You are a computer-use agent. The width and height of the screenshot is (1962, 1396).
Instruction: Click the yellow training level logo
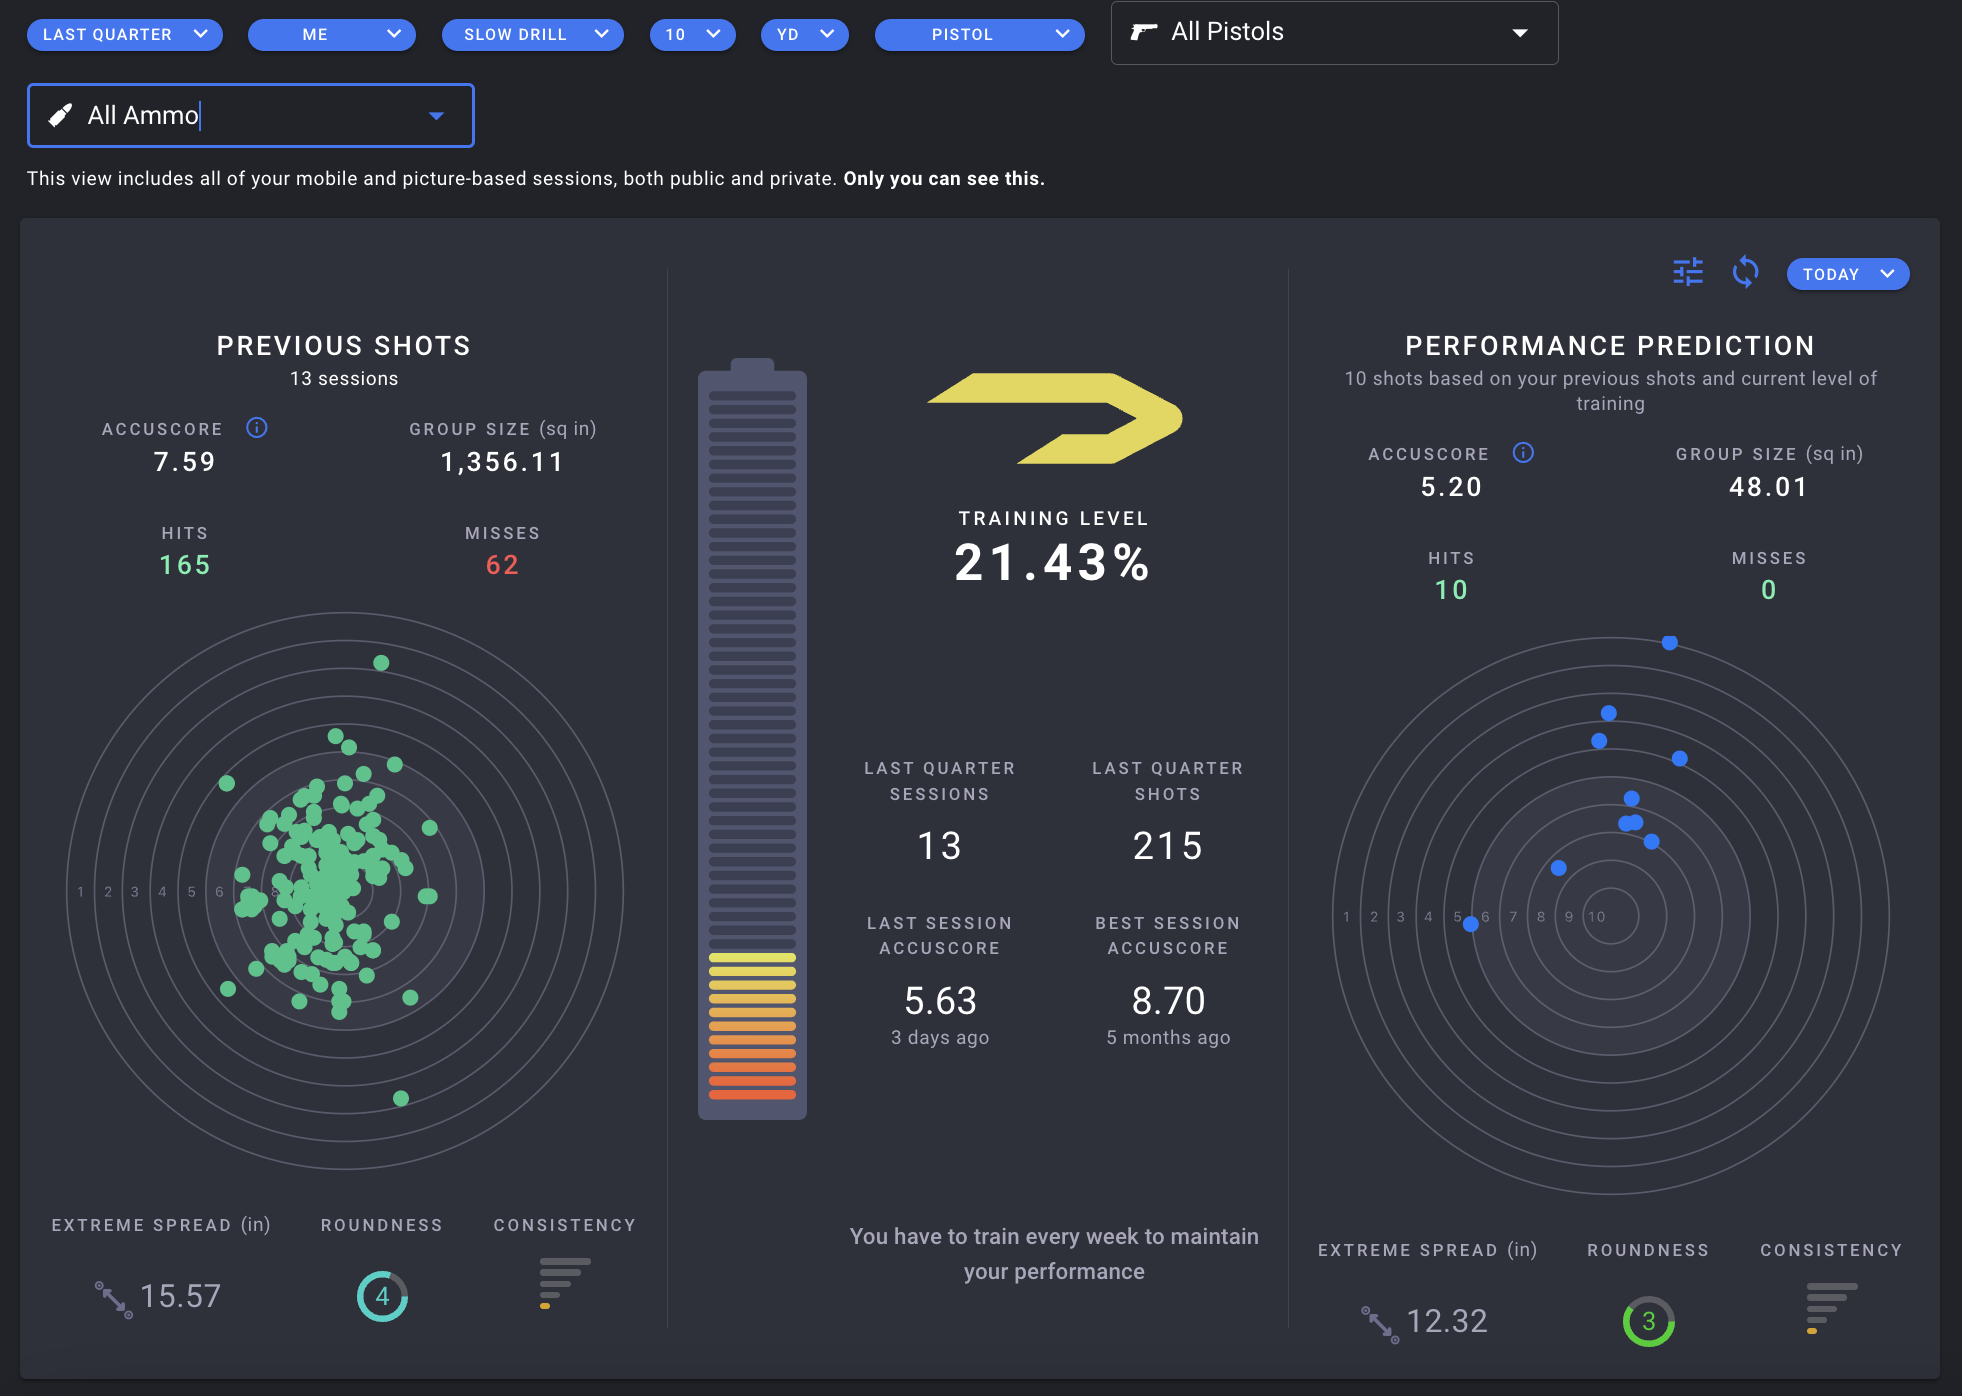pyautogui.click(x=1054, y=418)
